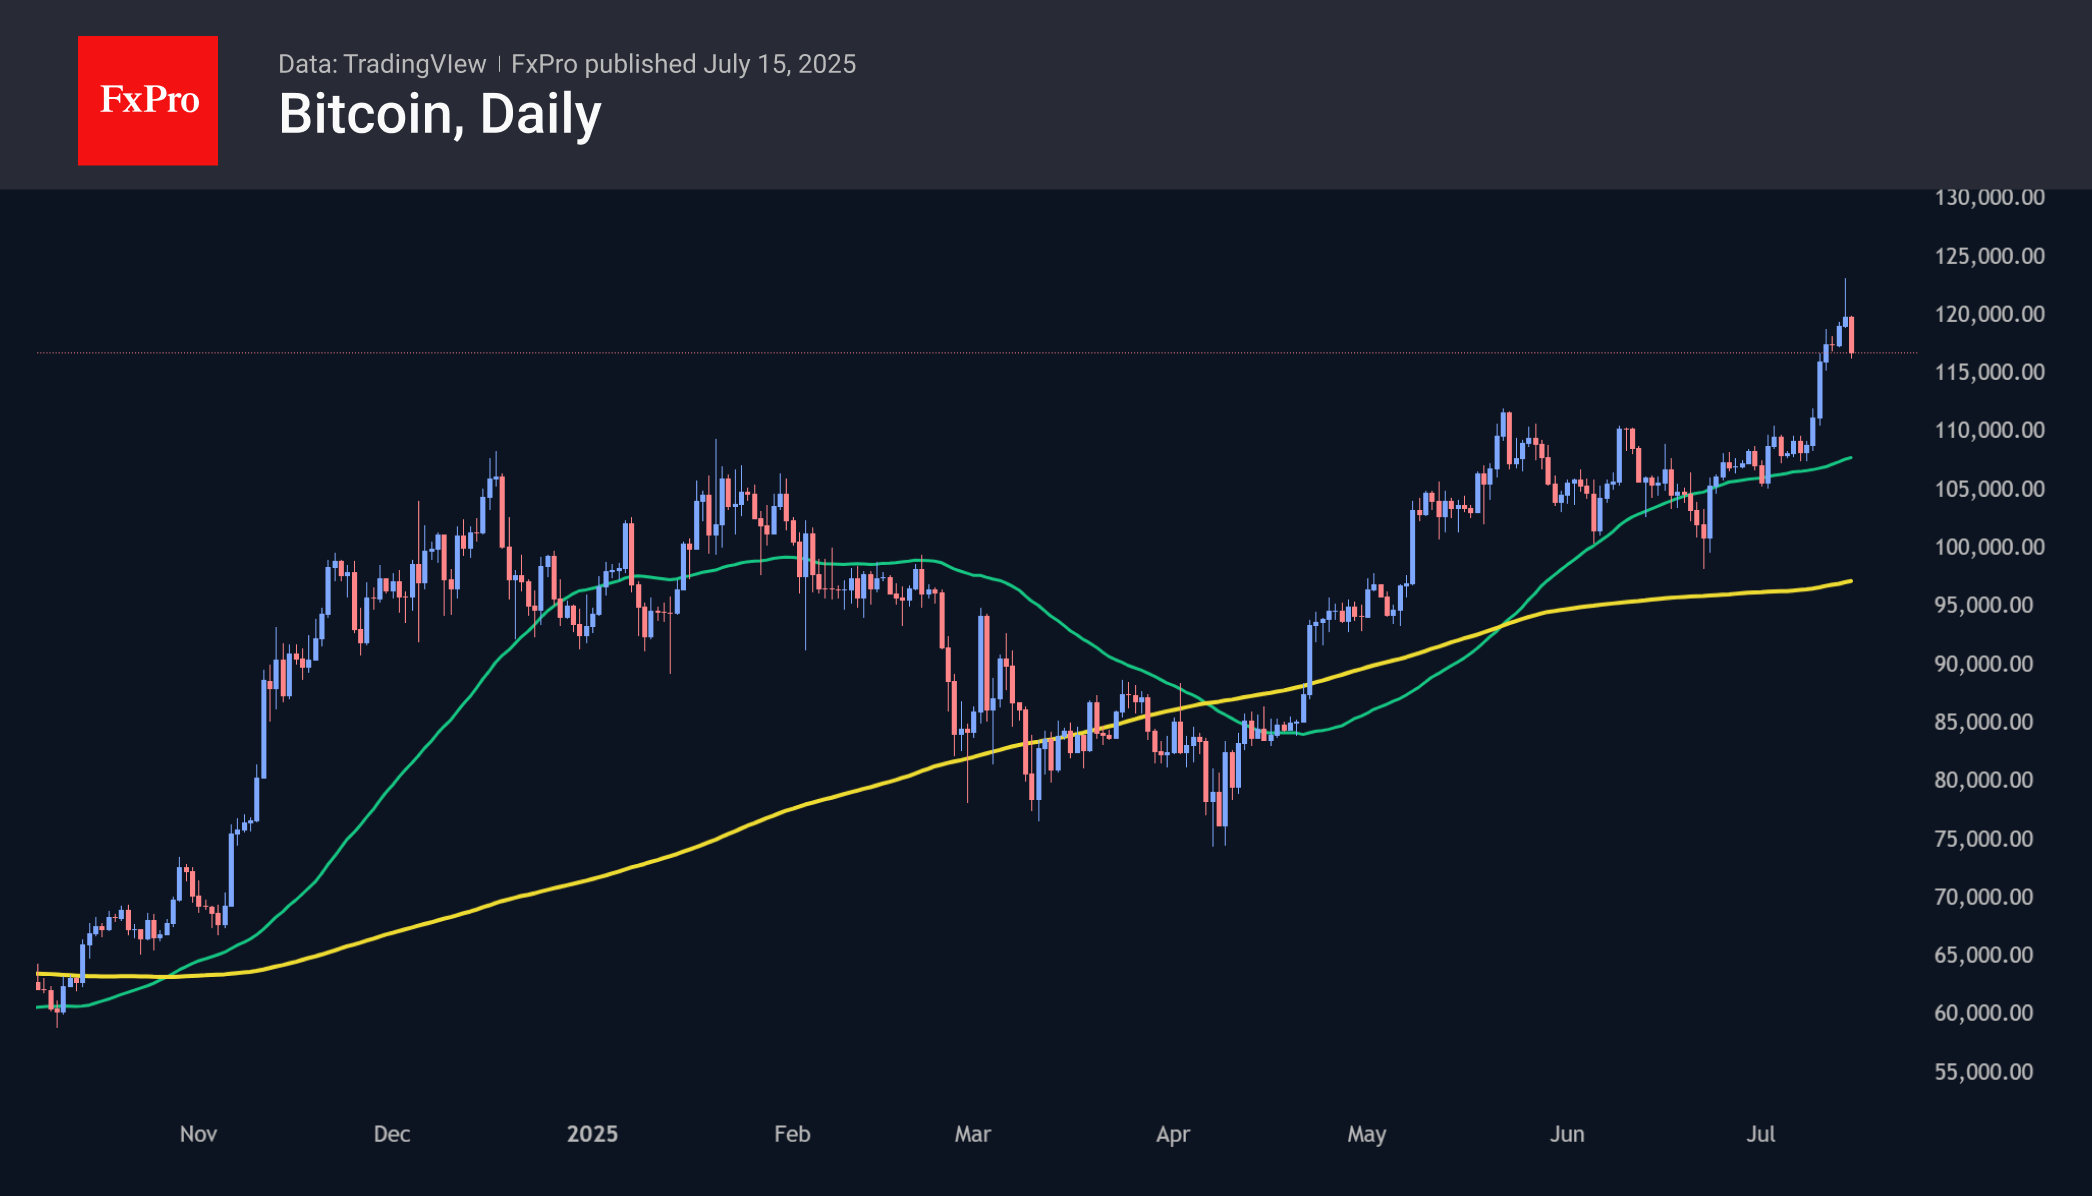The image size is (2092, 1196).
Task: Select the 55,000.00 price axis label
Action: [x=1984, y=1072]
